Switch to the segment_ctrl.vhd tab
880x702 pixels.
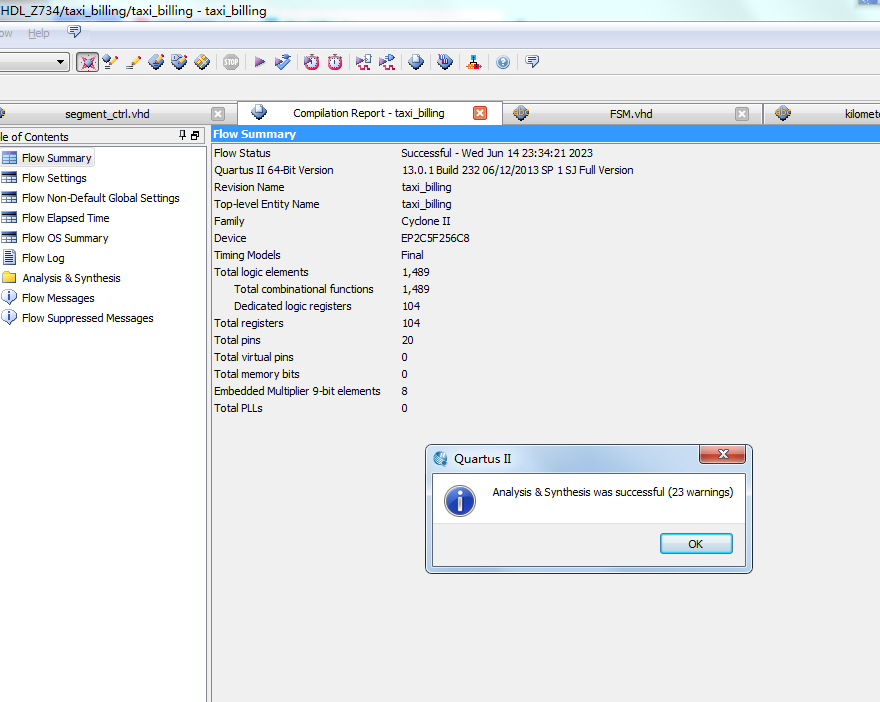click(x=107, y=114)
